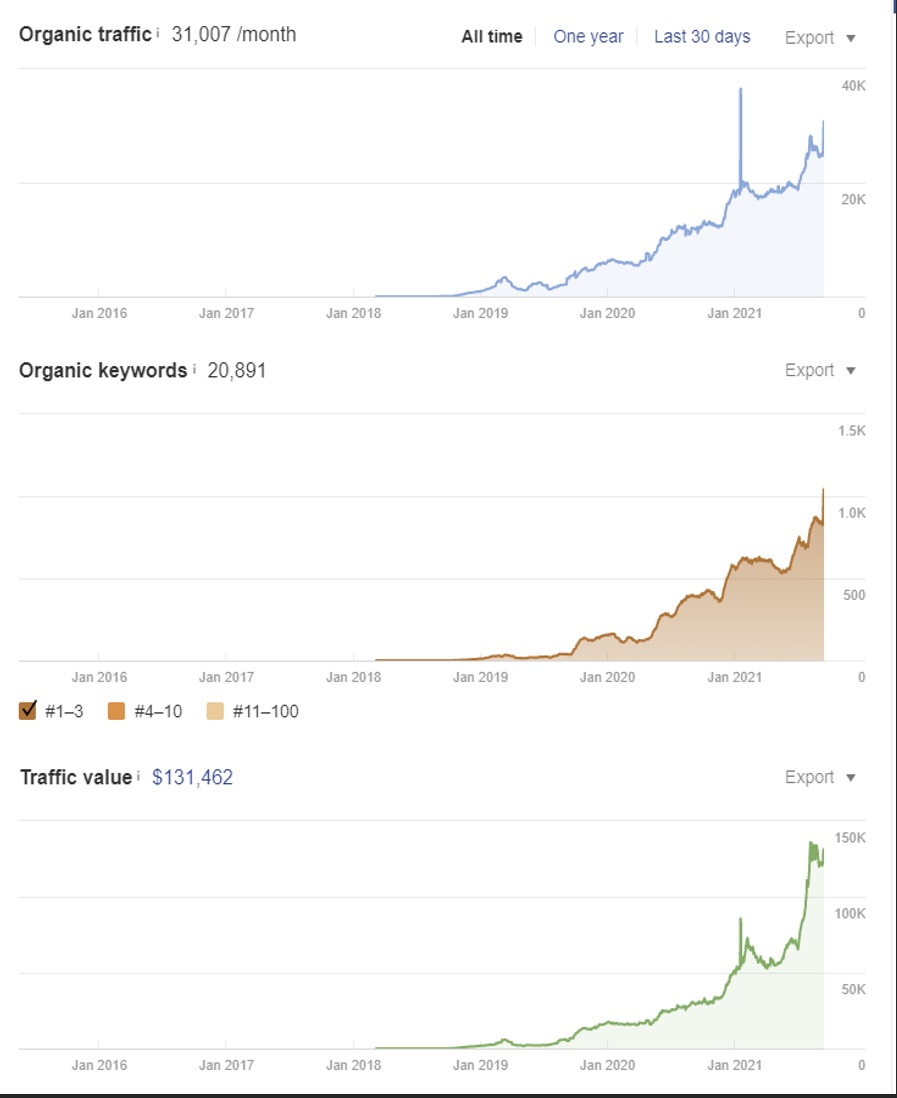Screen dimensions: 897x1098
Task: Open Export dropdown for Traffic value
Action: 820,777
